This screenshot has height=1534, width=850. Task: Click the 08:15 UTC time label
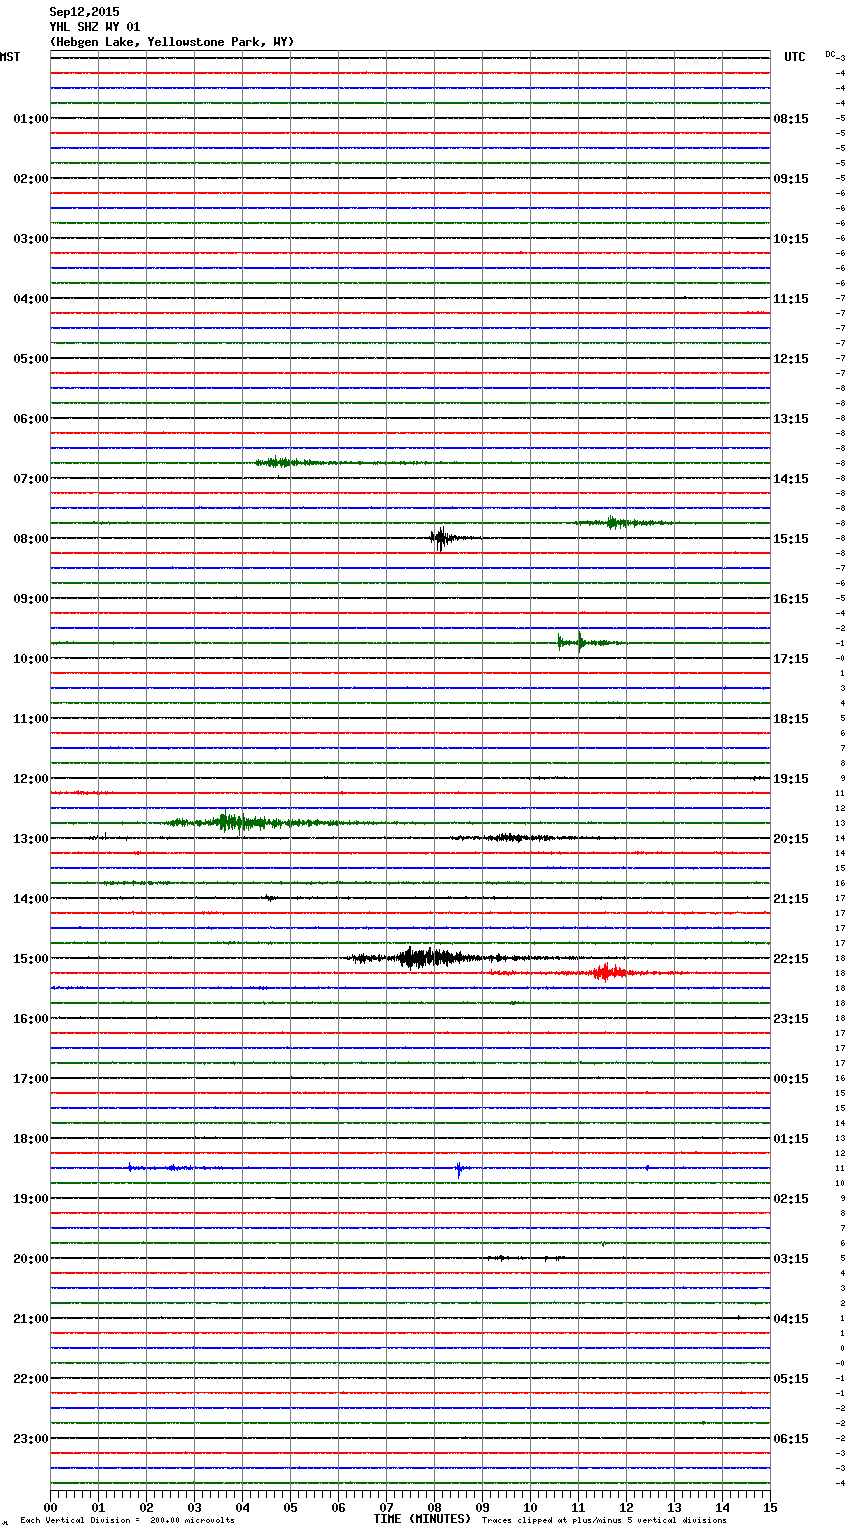point(791,119)
